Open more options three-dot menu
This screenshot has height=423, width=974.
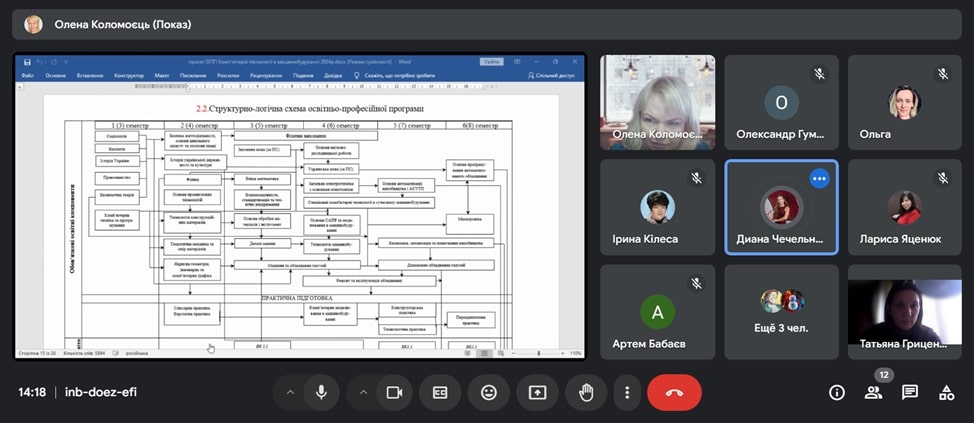[627, 393]
